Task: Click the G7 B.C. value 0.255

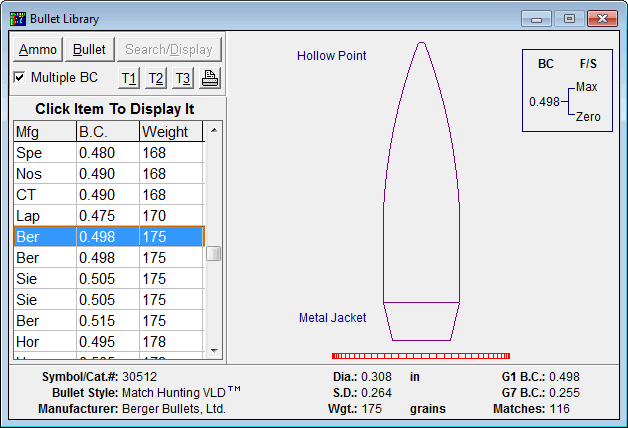Action: [564, 393]
